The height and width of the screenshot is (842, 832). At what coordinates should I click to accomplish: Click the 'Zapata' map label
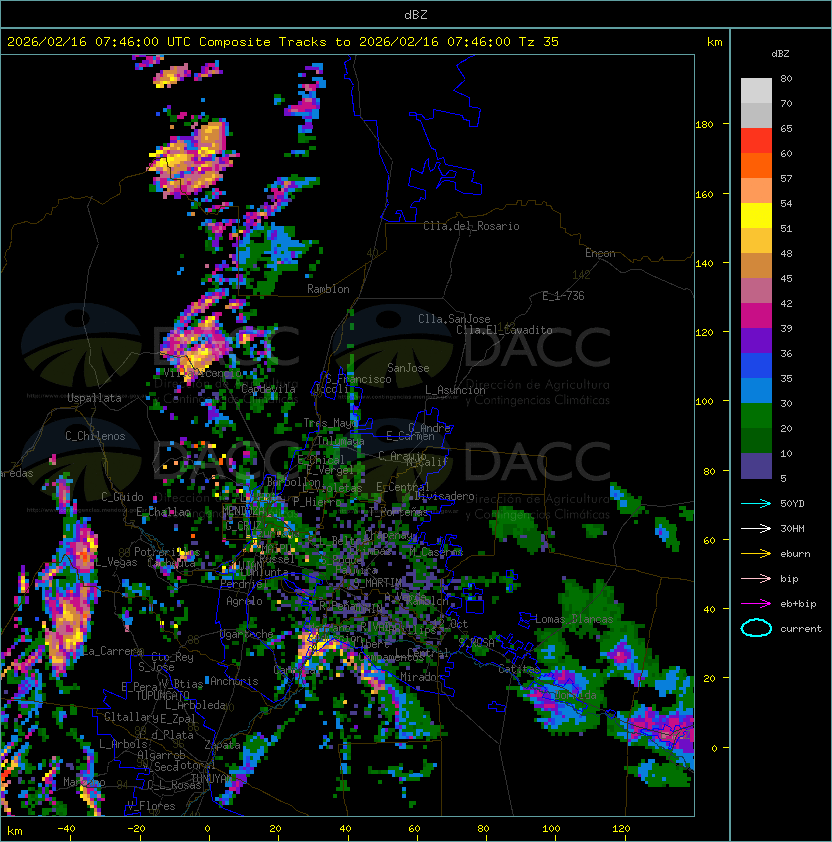tap(222, 745)
